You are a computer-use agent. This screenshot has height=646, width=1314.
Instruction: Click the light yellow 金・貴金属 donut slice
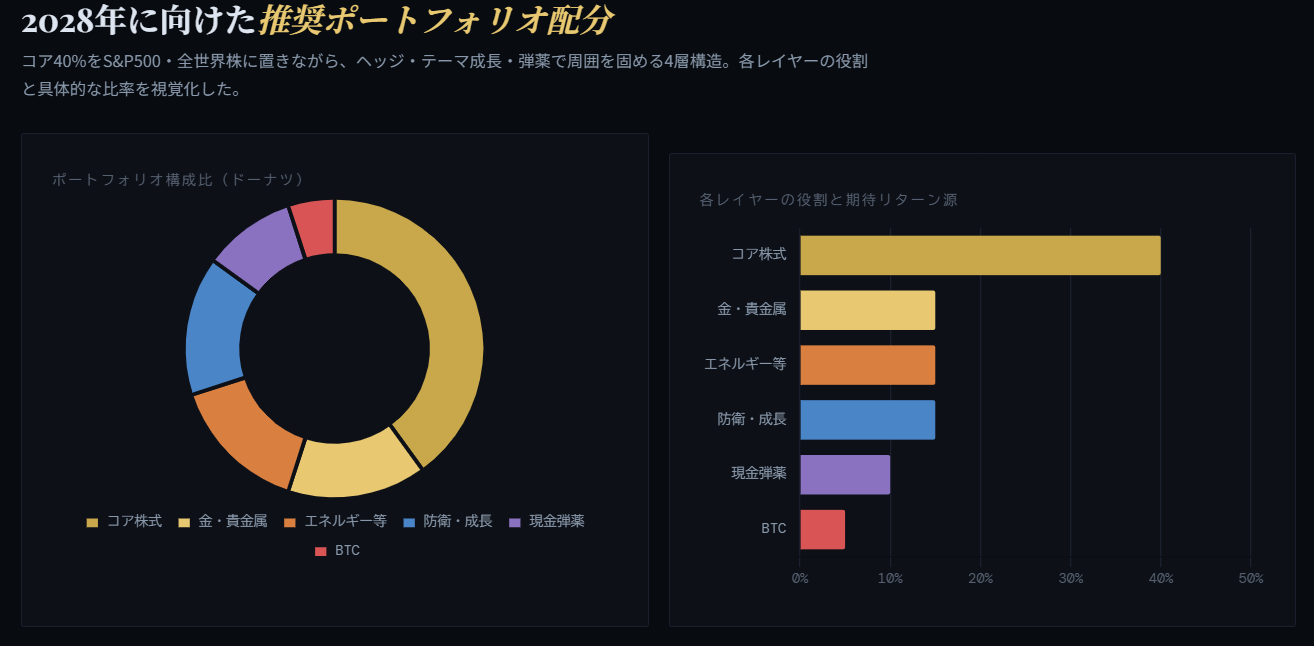pos(353,469)
